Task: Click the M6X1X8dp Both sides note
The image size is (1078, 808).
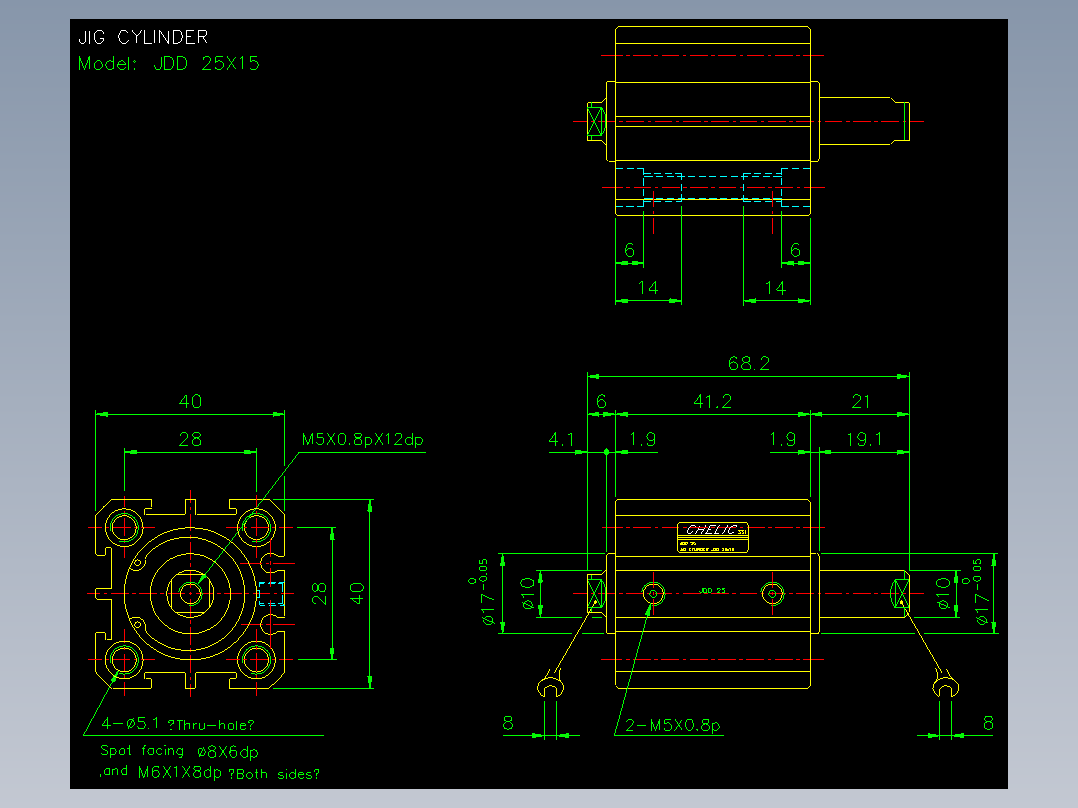Action: coord(210,773)
